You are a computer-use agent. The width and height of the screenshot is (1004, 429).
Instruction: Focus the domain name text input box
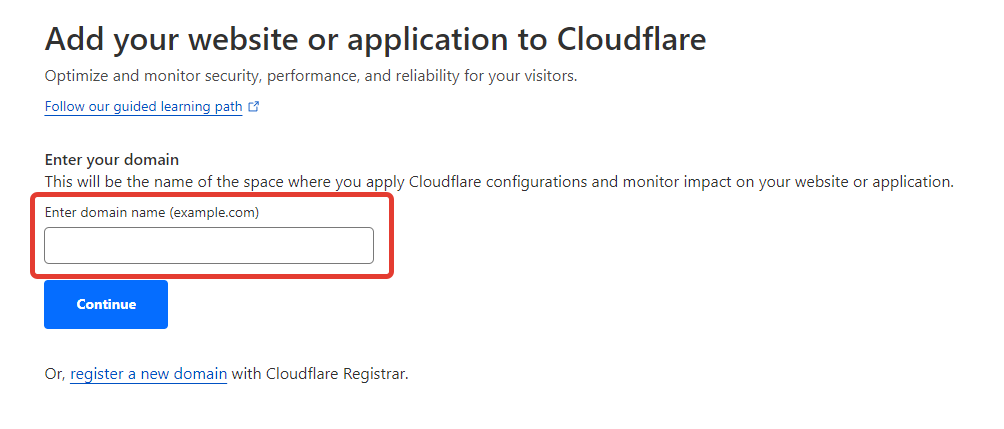pos(208,246)
